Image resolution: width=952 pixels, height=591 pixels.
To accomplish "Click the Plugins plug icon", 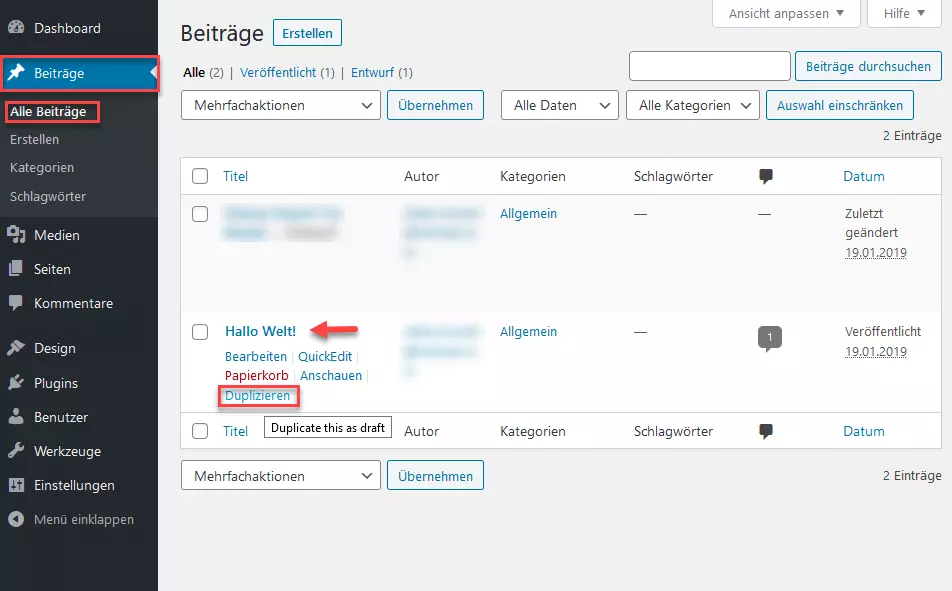I will (x=16, y=383).
